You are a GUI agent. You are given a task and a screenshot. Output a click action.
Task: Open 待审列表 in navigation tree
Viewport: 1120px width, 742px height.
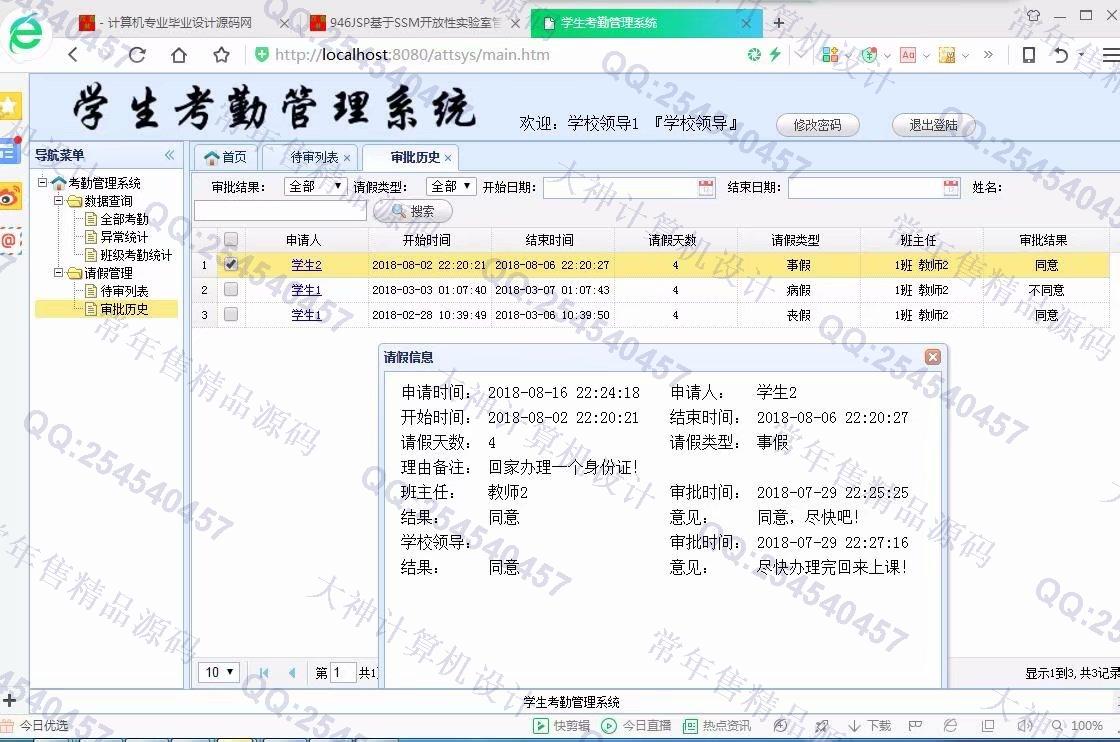(124, 291)
